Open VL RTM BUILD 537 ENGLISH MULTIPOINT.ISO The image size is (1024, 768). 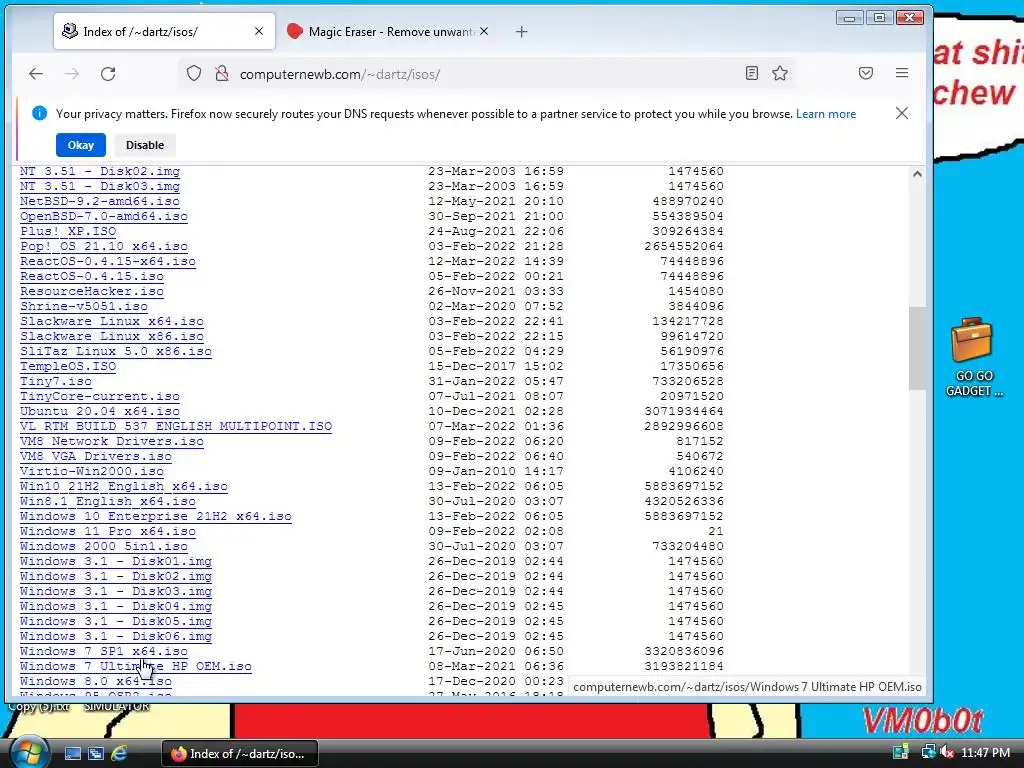(x=176, y=426)
